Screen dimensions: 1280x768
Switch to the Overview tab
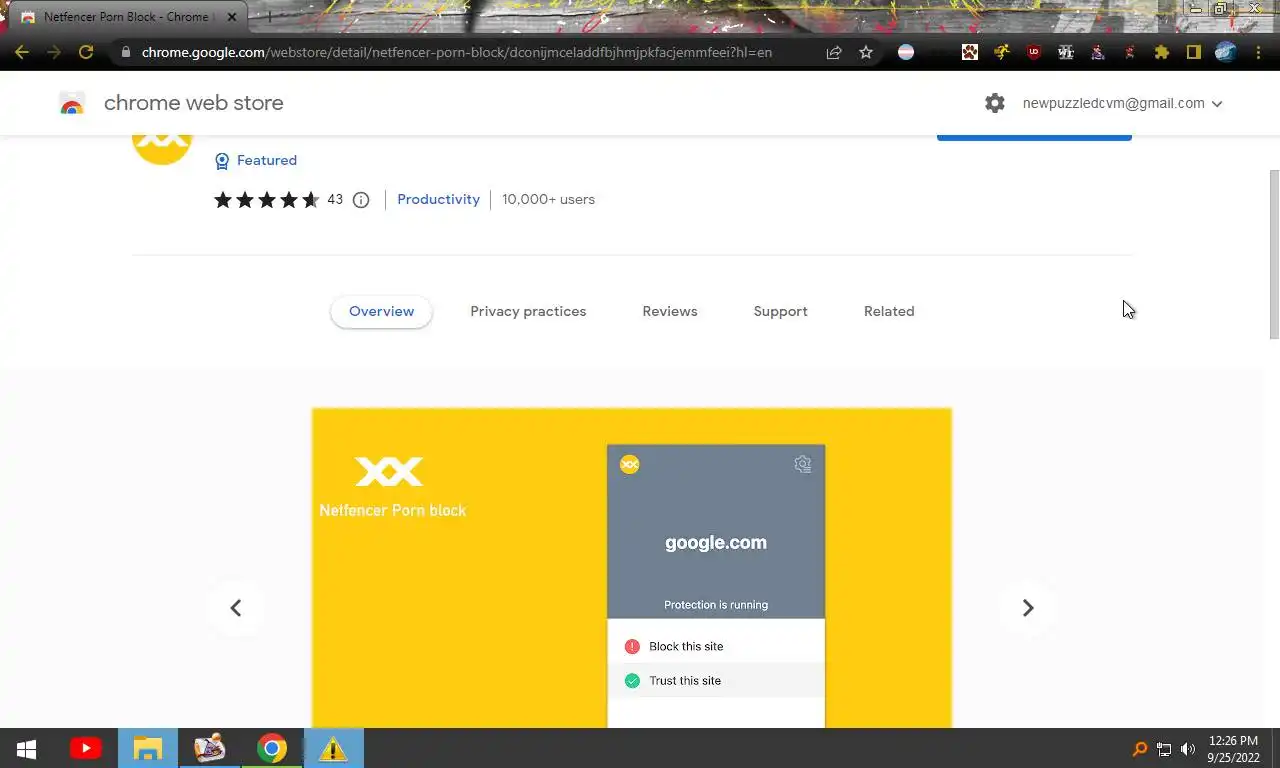pyautogui.click(x=381, y=311)
